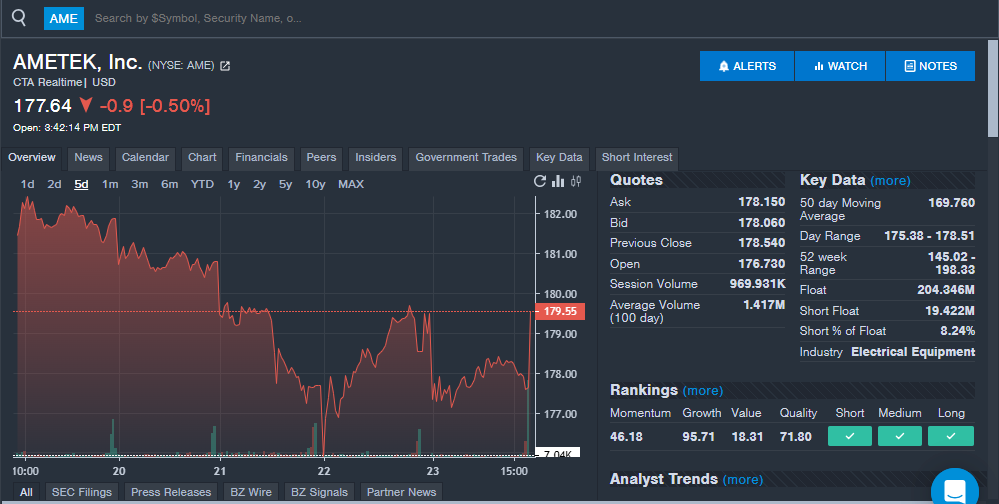Click the Momentum score 46.18
Screen dimensions: 999x504
tap(626, 436)
